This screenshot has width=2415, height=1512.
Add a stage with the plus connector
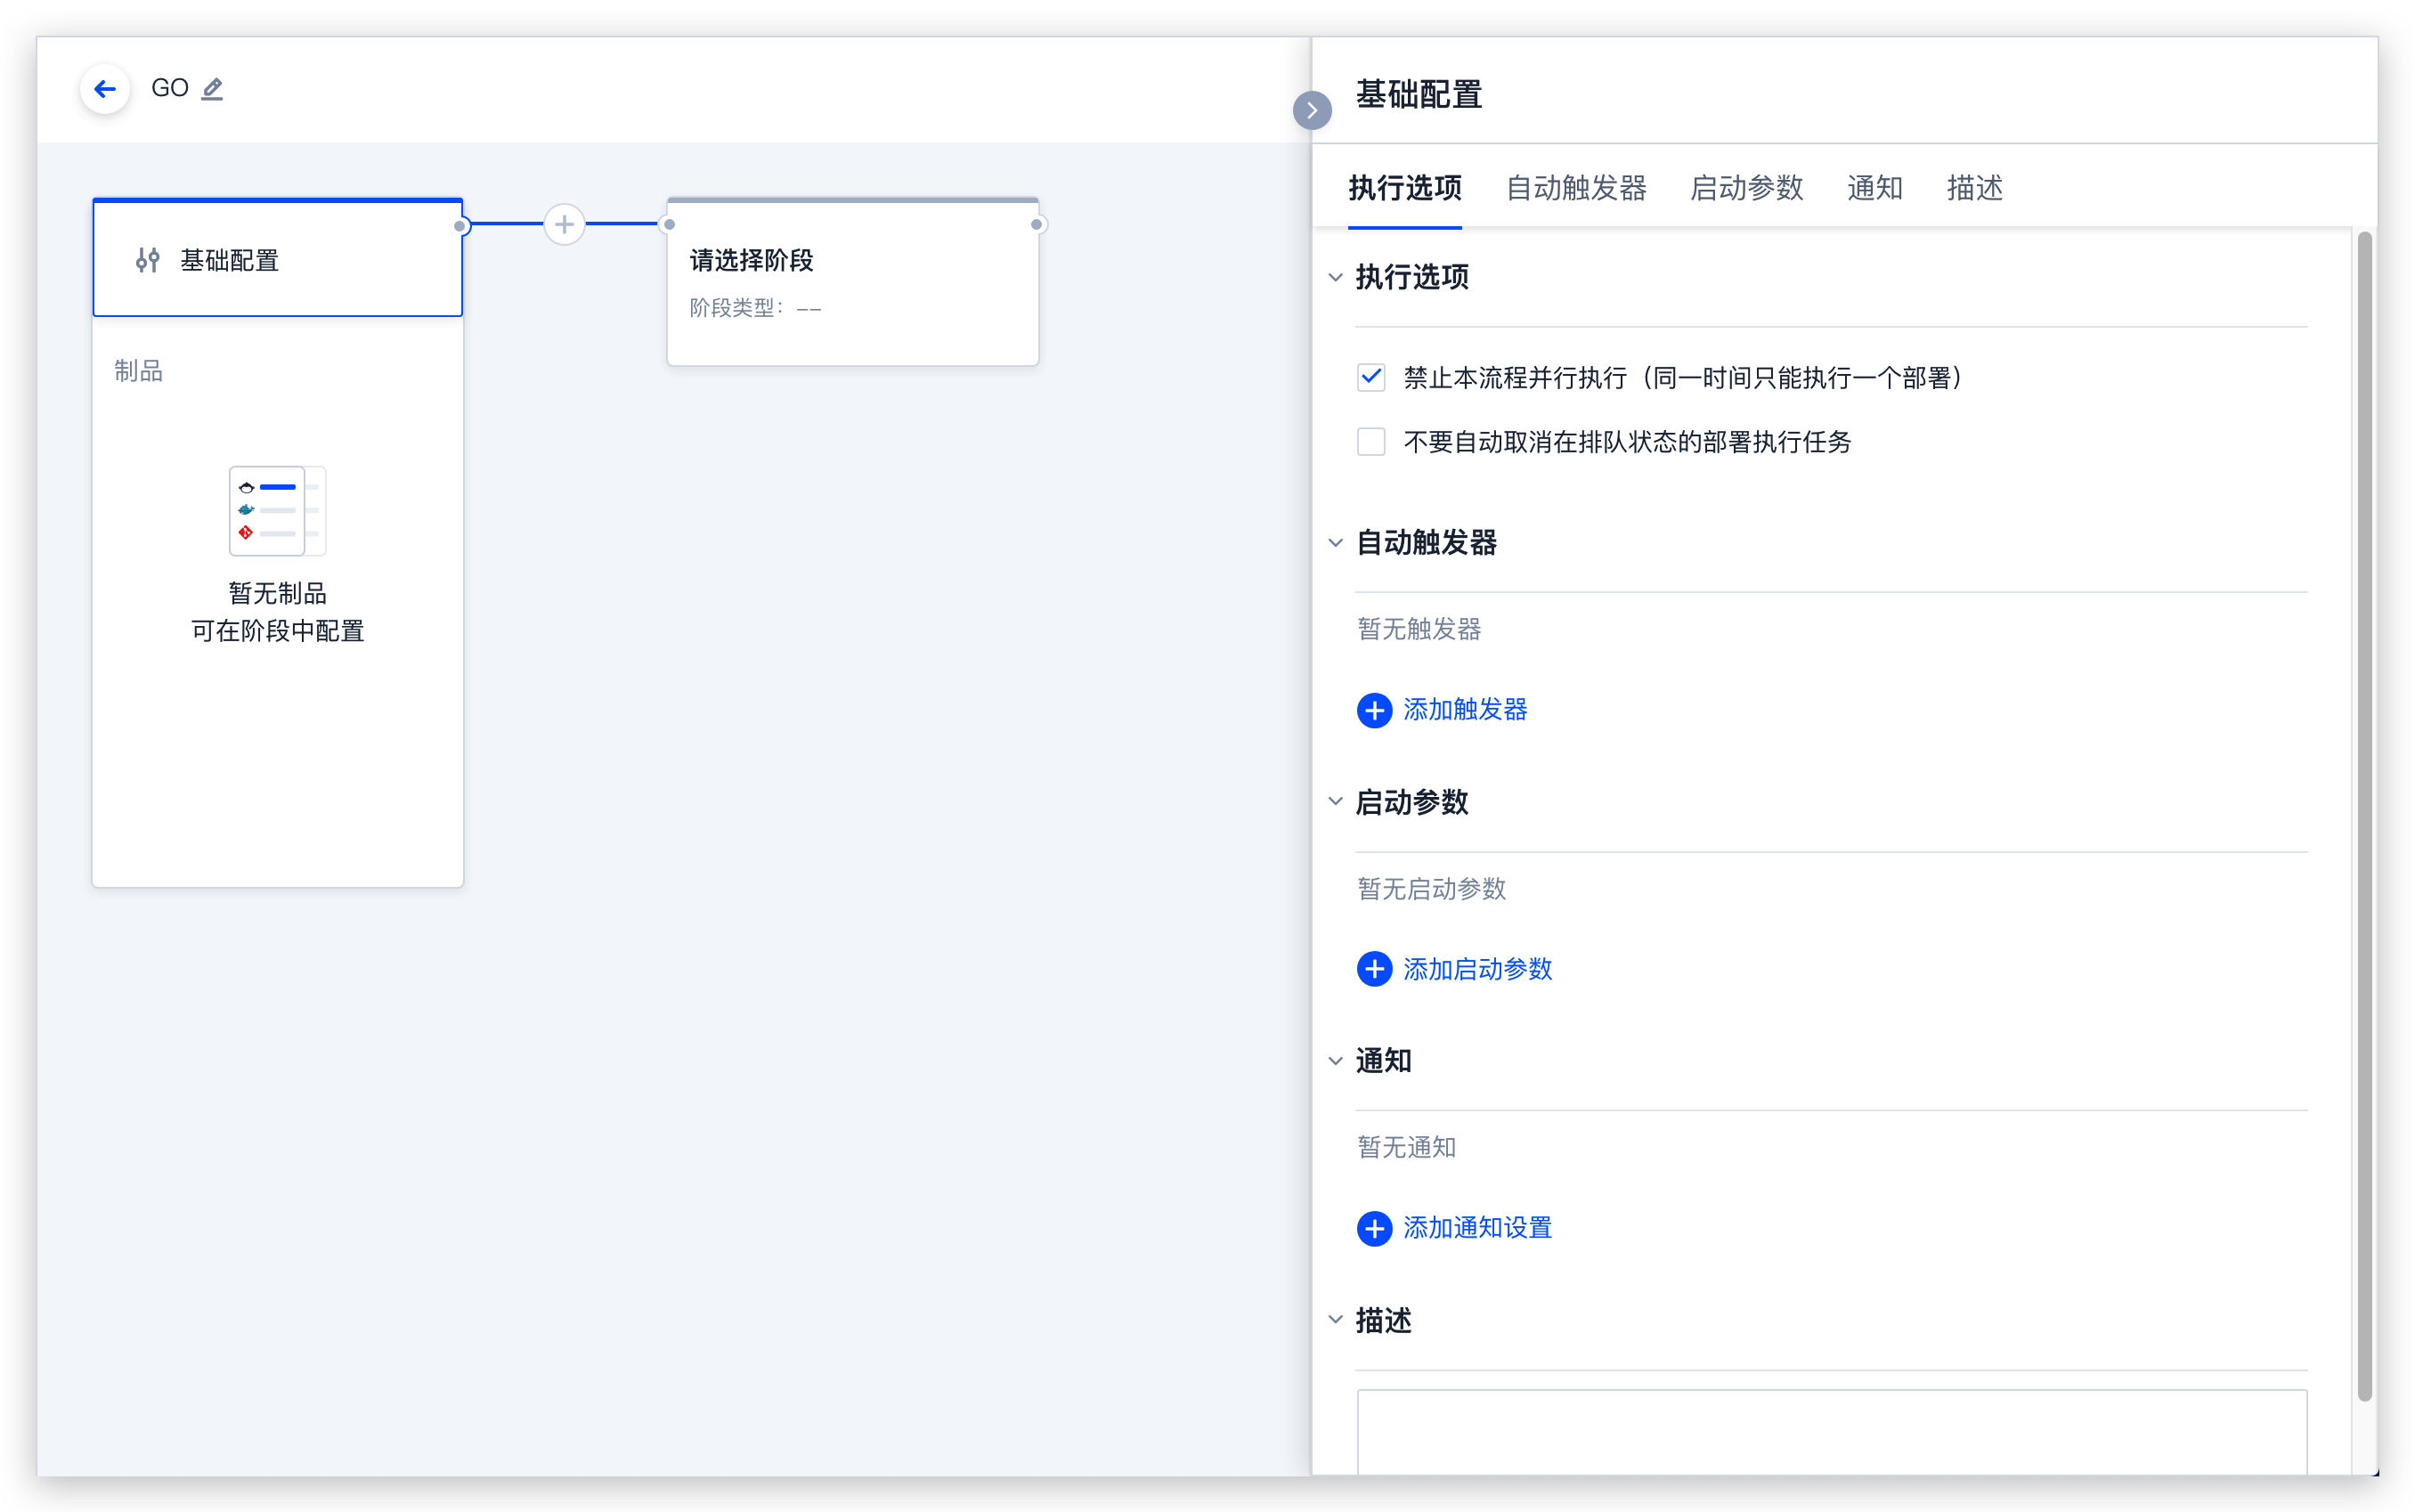coord(564,224)
